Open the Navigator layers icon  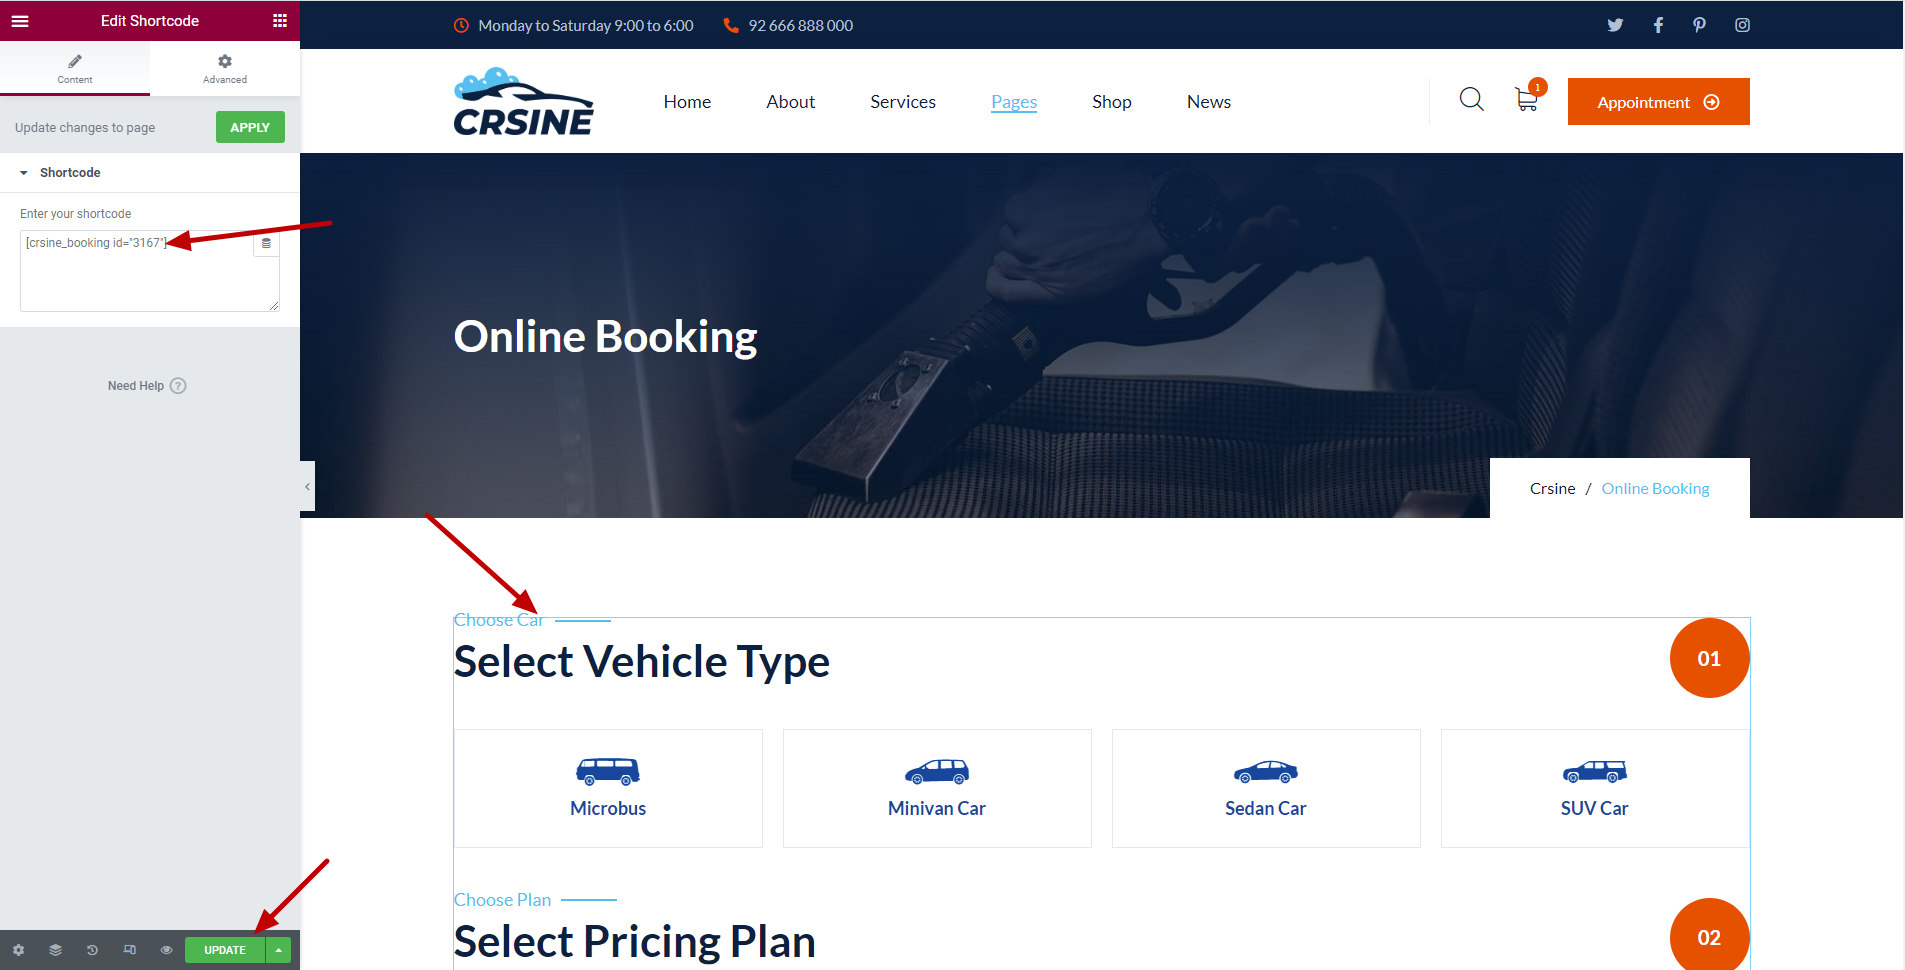click(55, 950)
